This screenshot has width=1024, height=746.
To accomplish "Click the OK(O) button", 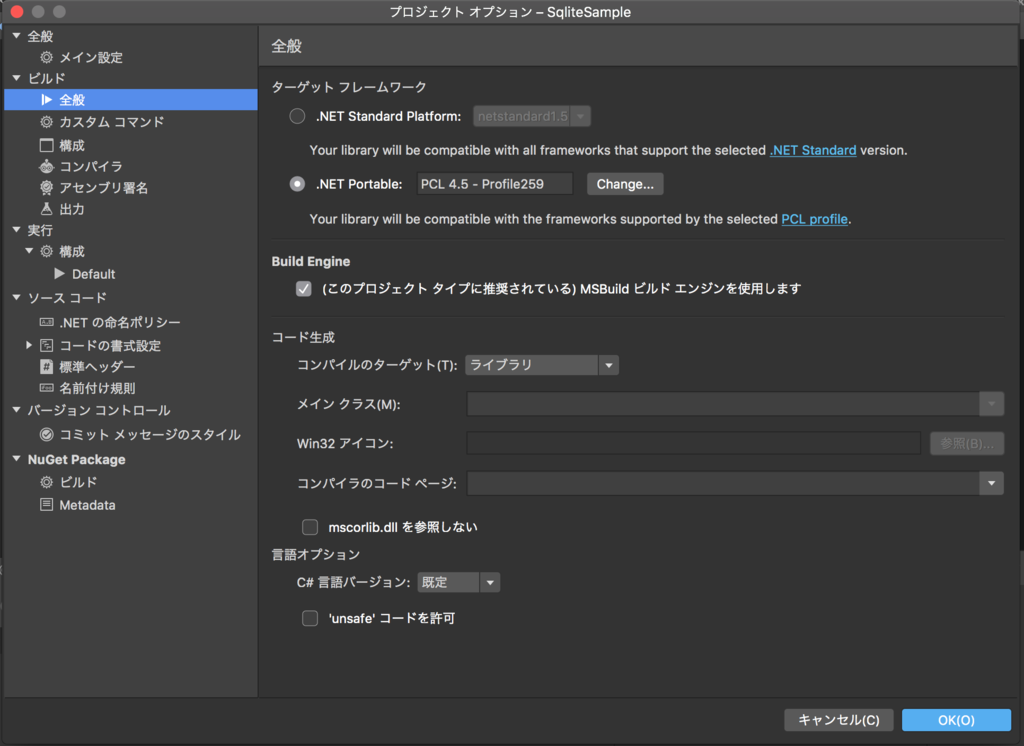I will 956,720.
